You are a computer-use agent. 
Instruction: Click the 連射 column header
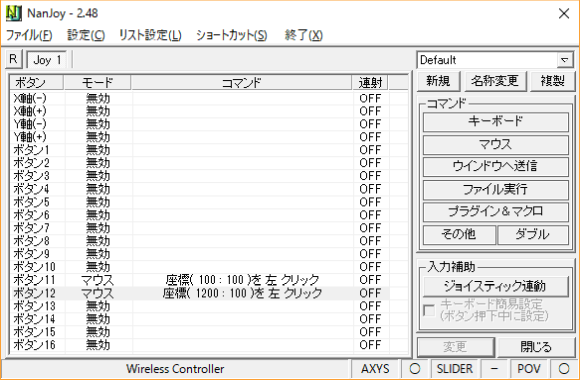pos(370,83)
